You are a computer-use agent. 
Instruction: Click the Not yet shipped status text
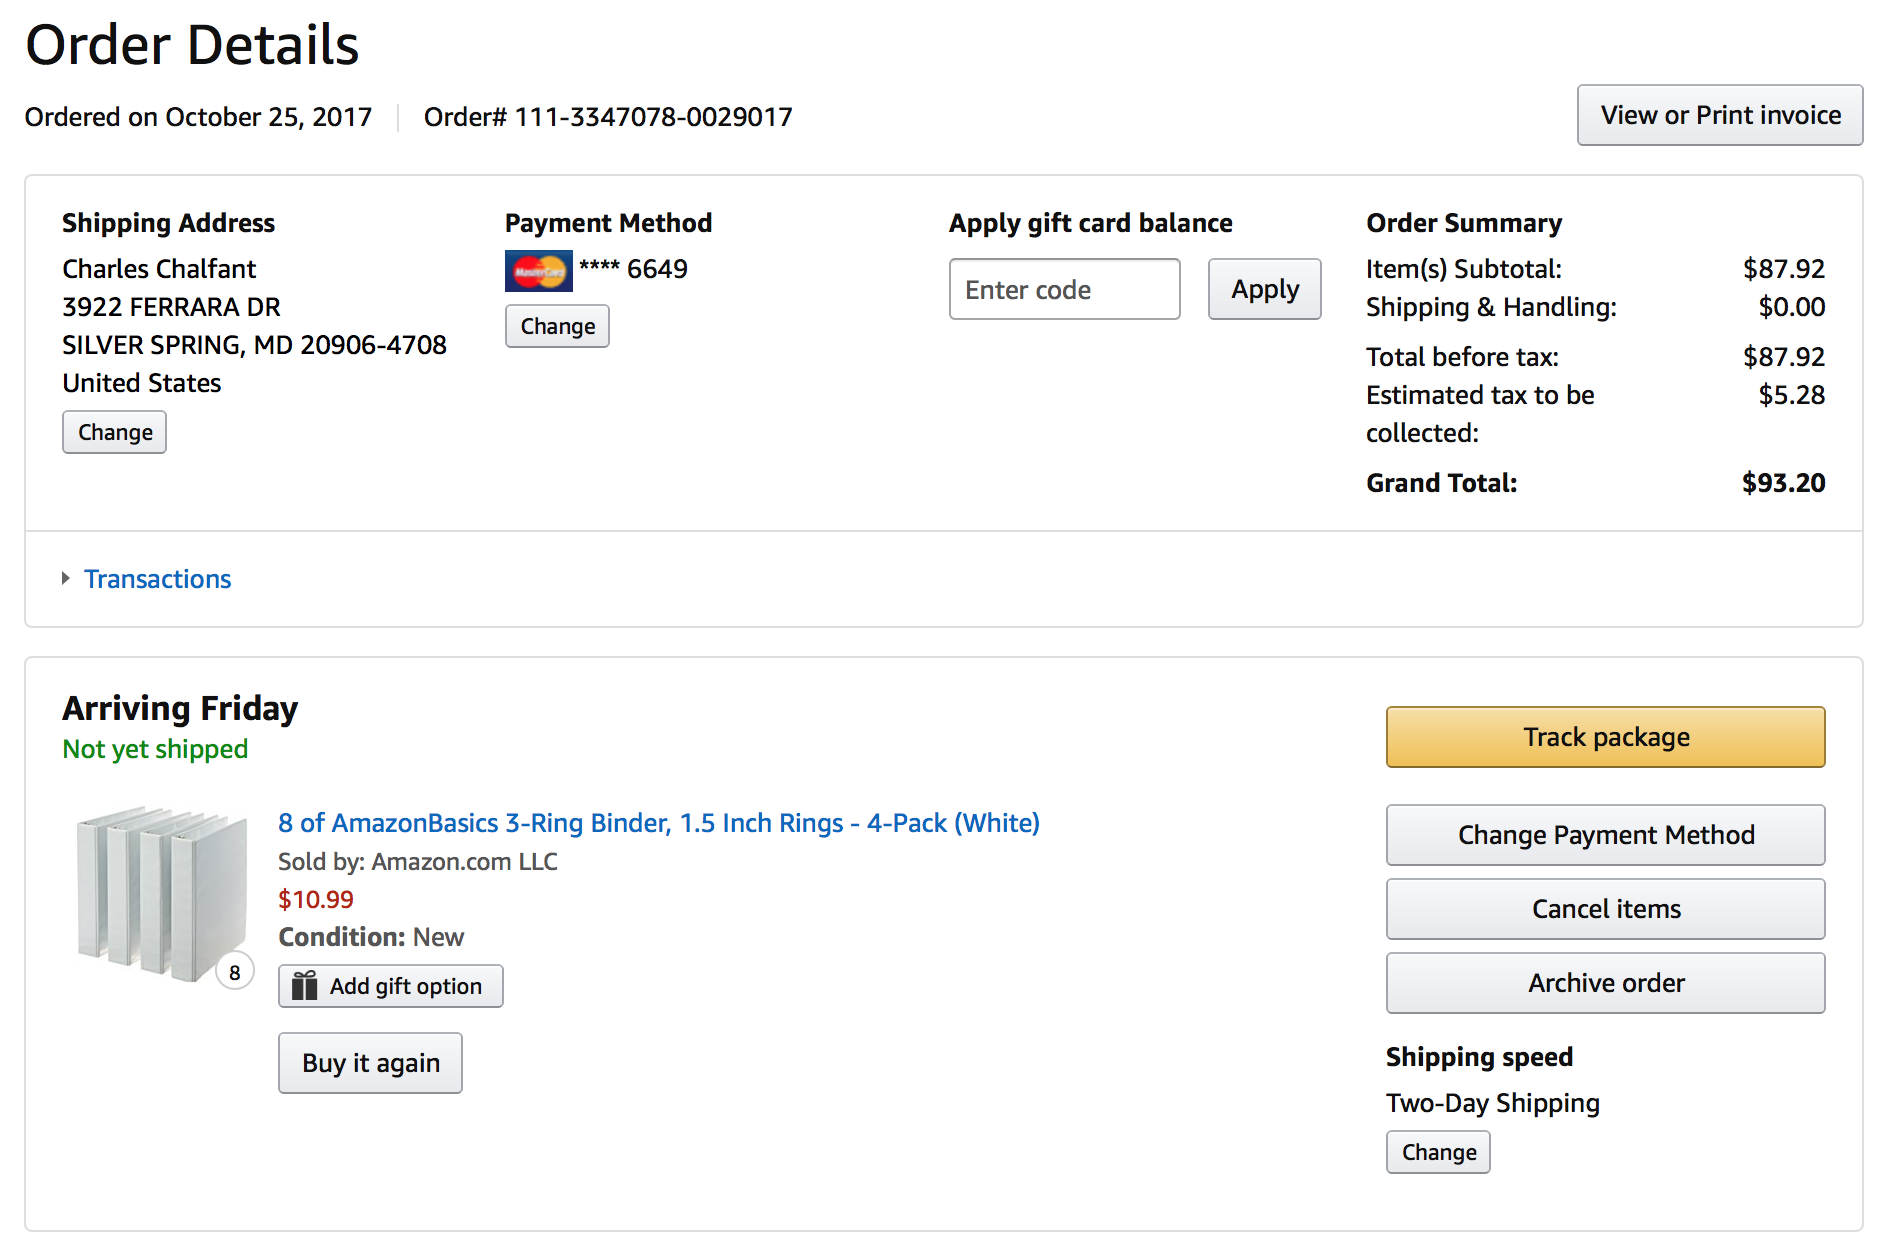(x=155, y=749)
